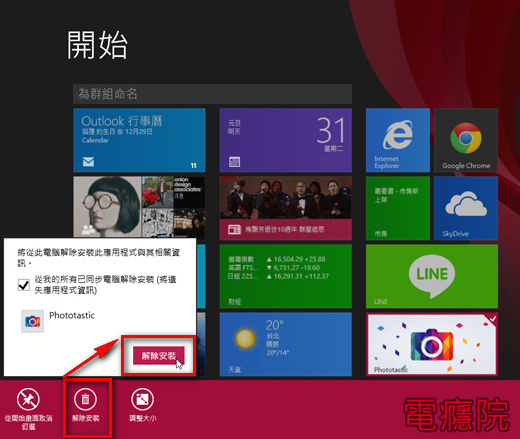Click the group name field 為群組命名
The width and height of the screenshot is (520, 439).
pos(212,94)
